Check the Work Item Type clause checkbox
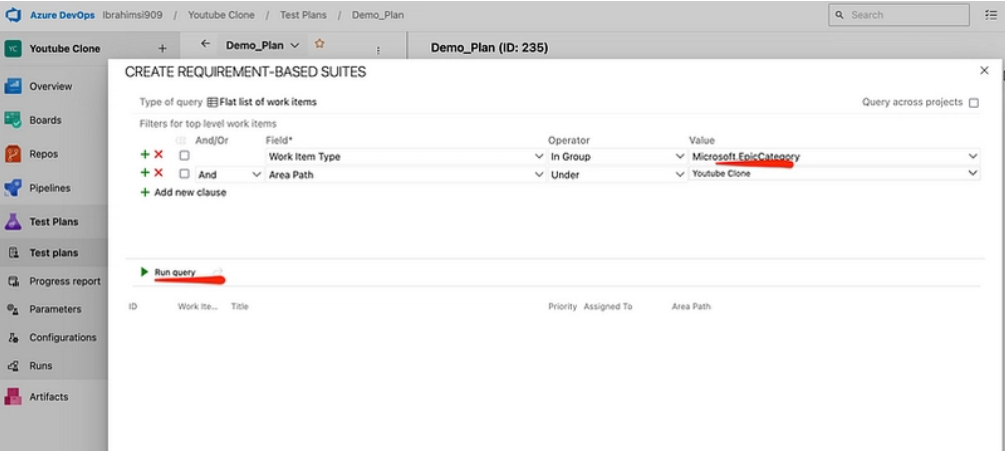 click(184, 156)
